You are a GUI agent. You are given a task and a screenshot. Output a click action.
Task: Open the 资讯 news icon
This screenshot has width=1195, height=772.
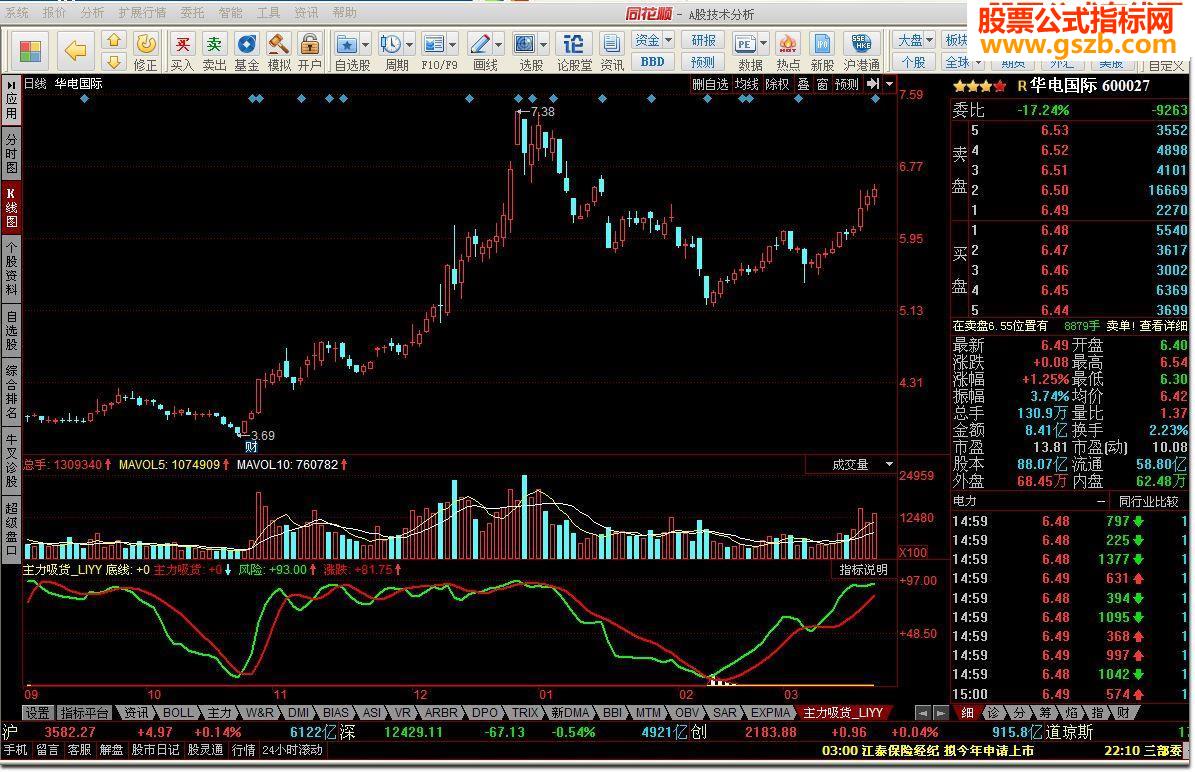(x=611, y=51)
